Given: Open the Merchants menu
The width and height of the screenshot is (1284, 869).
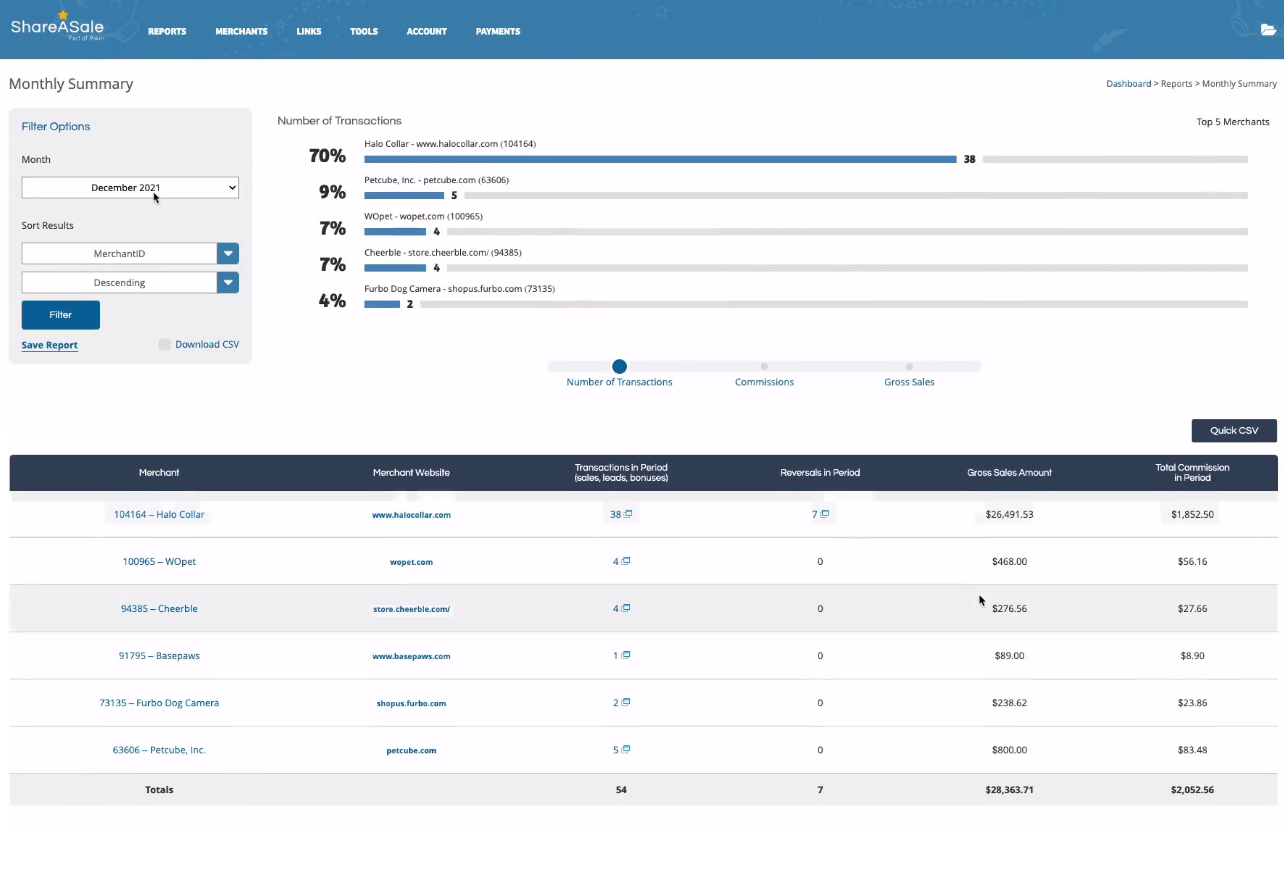Looking at the screenshot, I should [241, 32].
